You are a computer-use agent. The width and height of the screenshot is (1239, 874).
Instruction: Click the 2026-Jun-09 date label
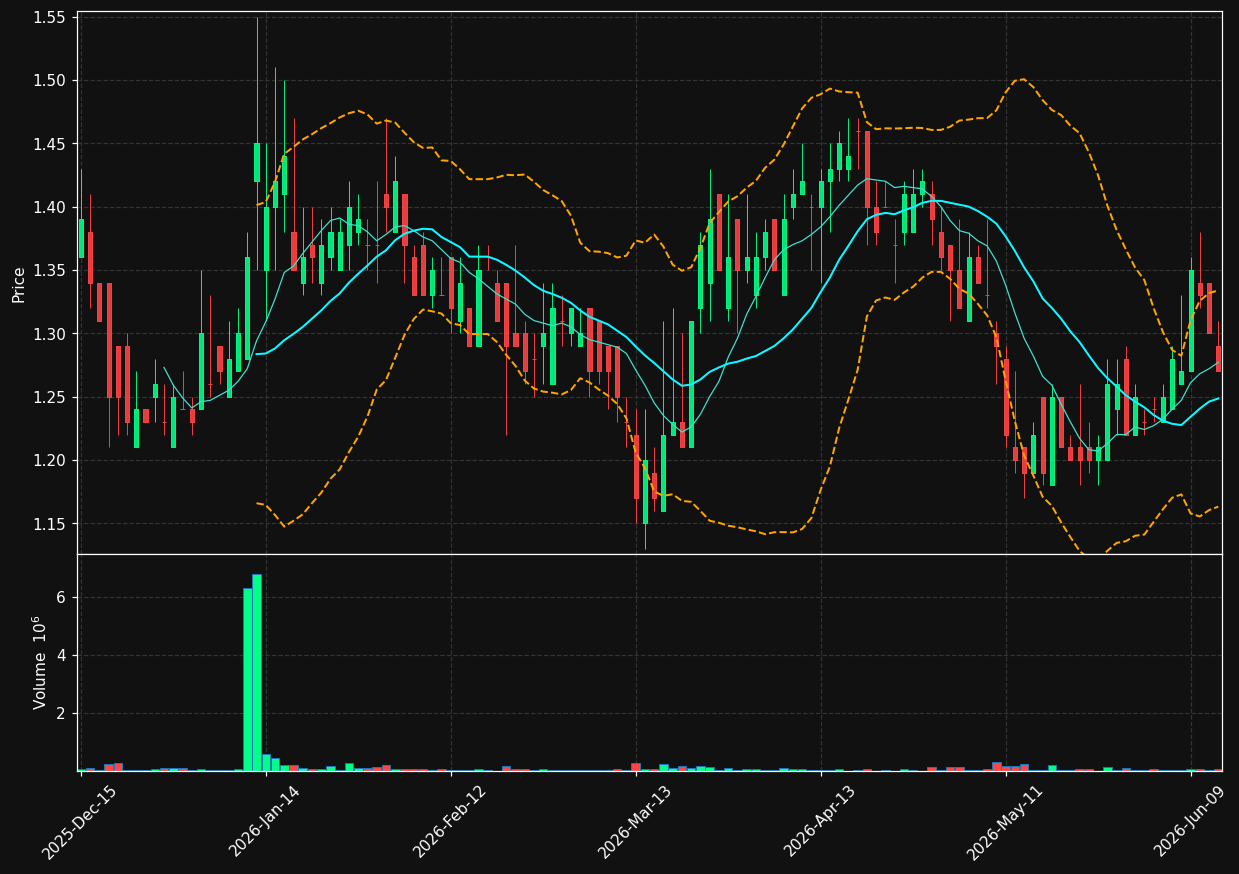[x=1188, y=822]
